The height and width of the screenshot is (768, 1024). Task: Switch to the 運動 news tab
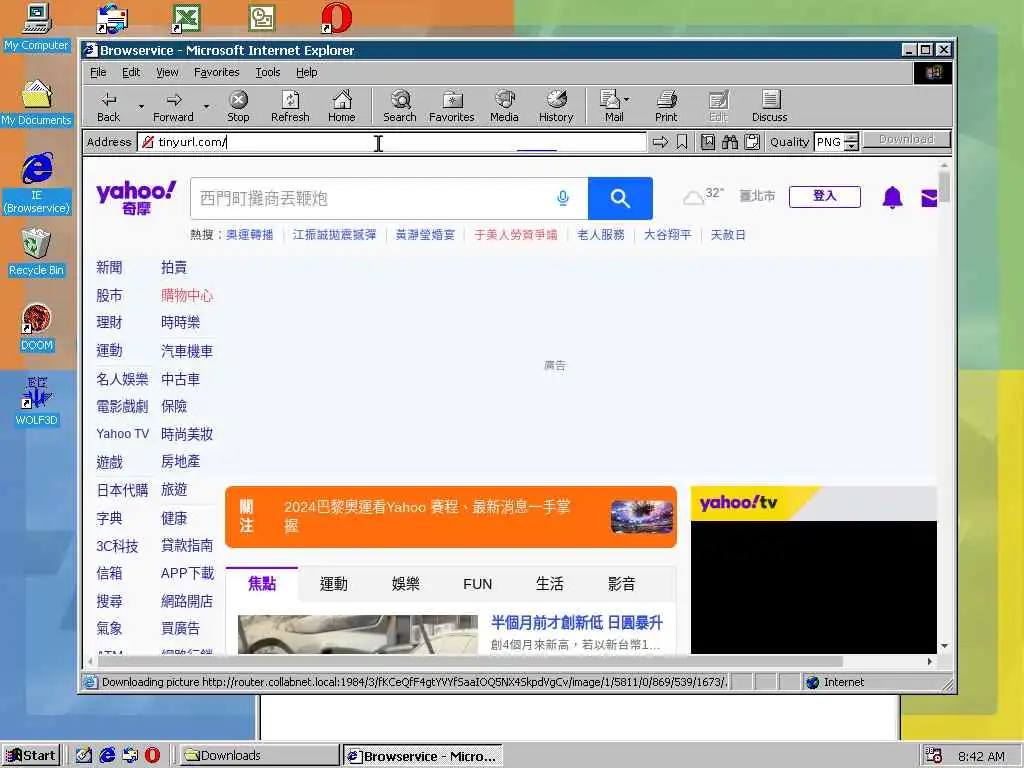coord(334,583)
